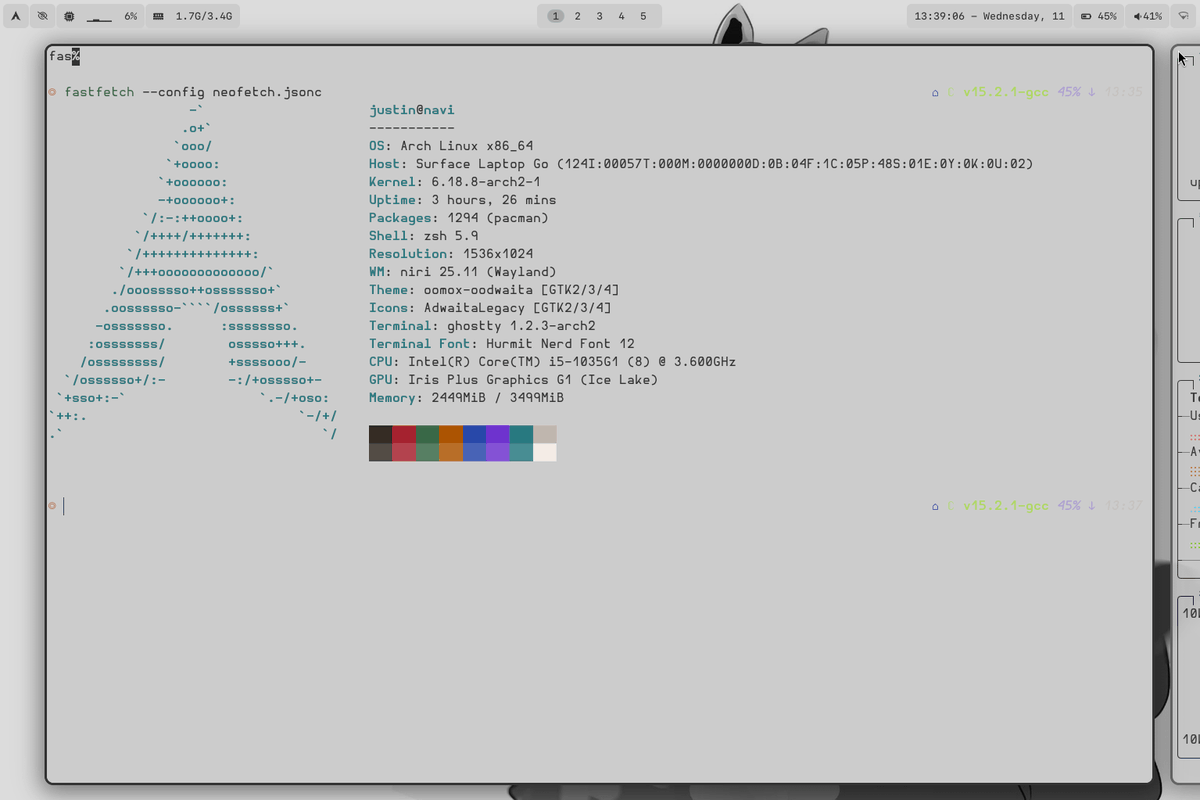This screenshot has height=800, width=1200.
Task: Toggle the crossed-out eye idle inhibitor
Action: [x=42, y=16]
